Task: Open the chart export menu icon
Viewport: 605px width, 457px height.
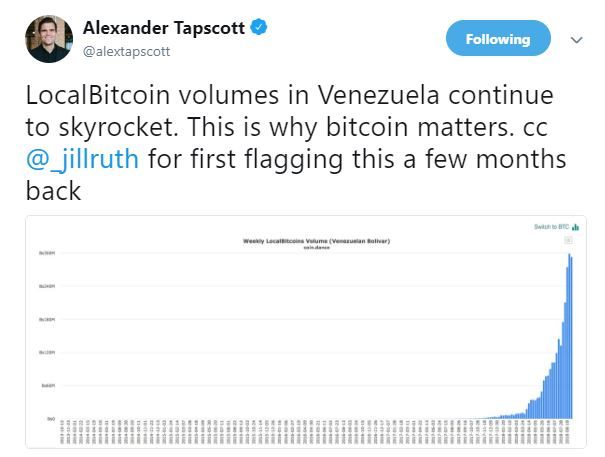Action: tap(569, 240)
